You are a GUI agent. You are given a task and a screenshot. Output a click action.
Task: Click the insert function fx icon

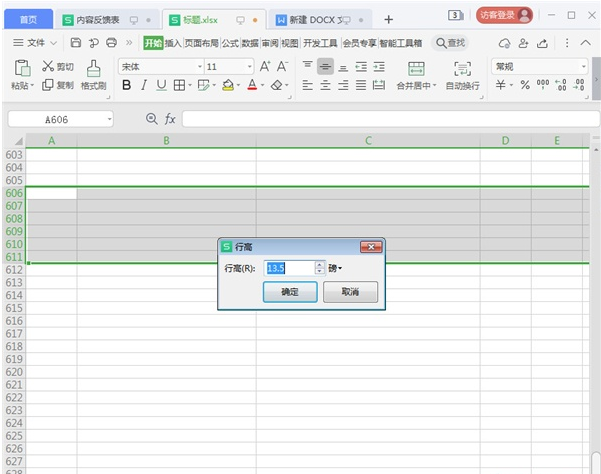(x=170, y=118)
